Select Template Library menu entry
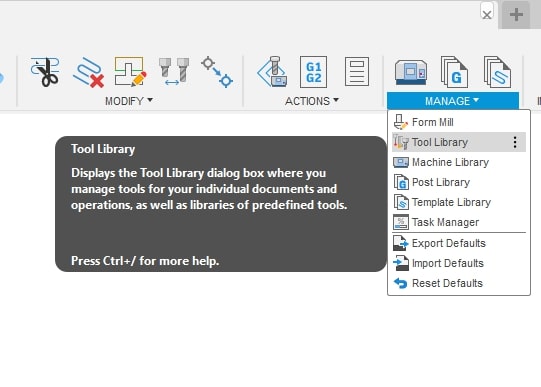Screen dimensions: 541x387 (459, 202)
